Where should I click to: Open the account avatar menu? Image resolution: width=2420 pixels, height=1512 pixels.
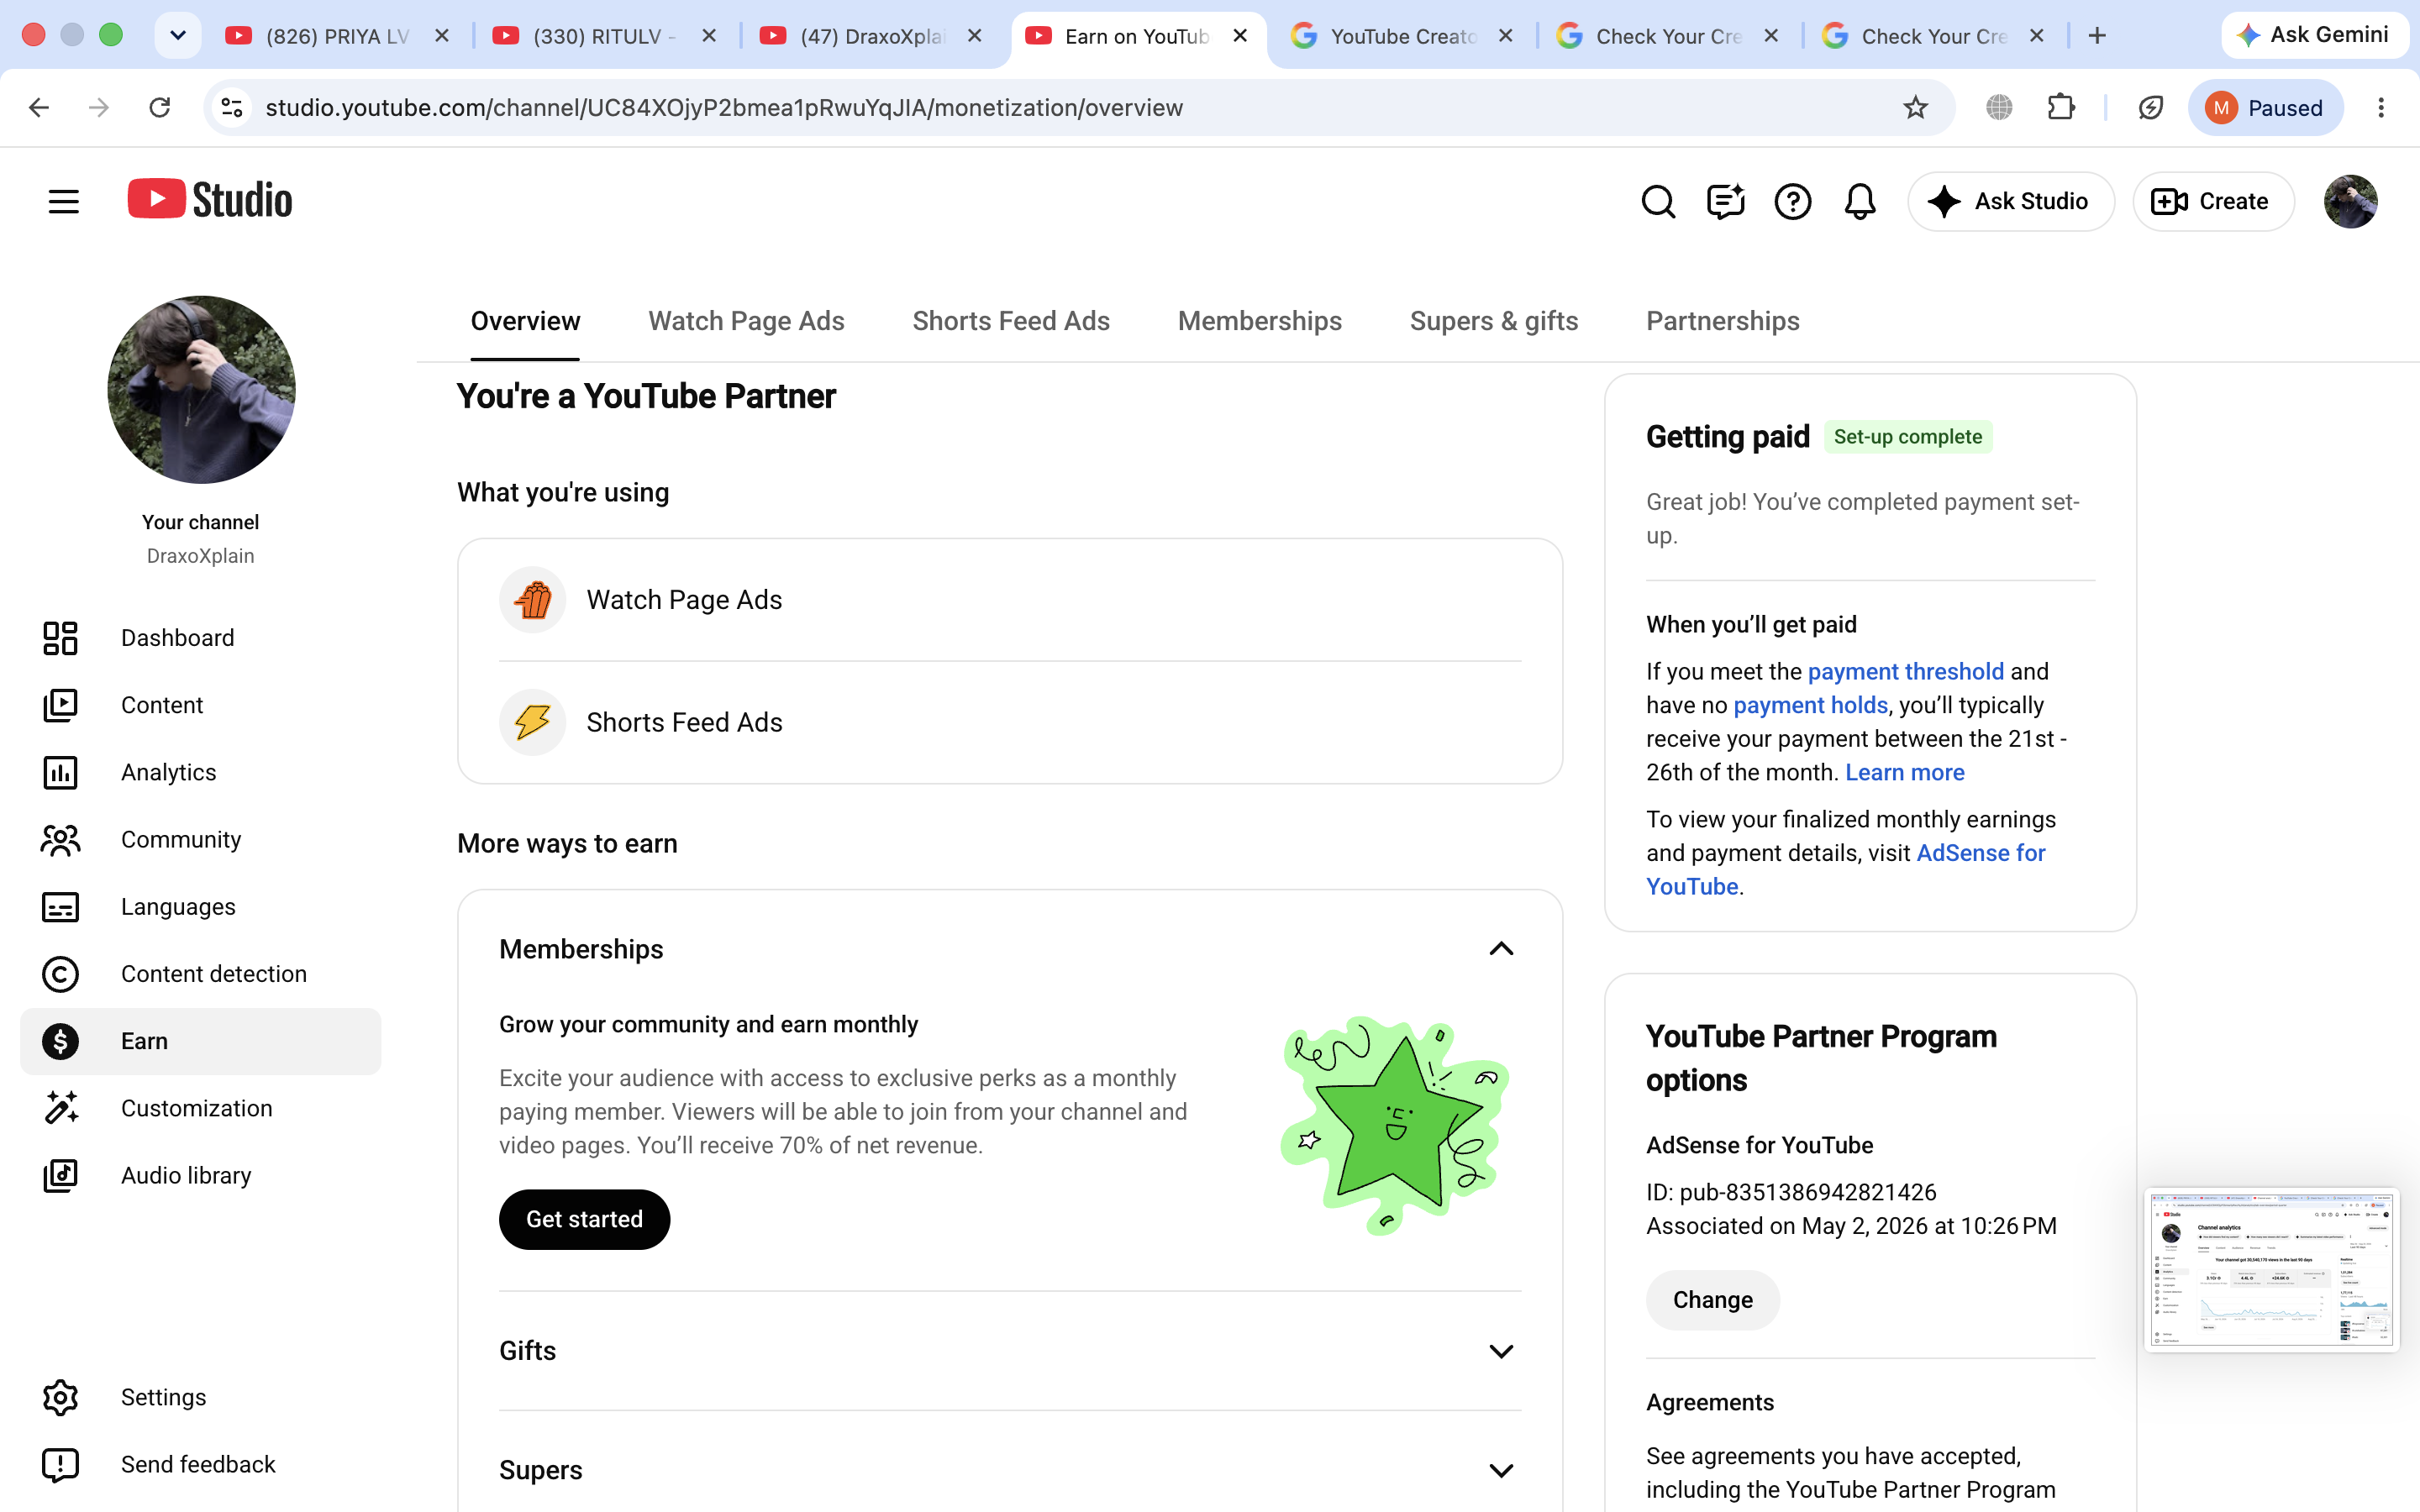[2350, 201]
